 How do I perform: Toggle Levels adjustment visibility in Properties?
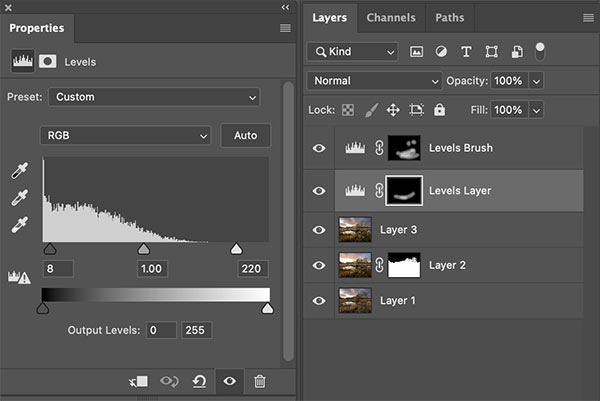coord(230,381)
